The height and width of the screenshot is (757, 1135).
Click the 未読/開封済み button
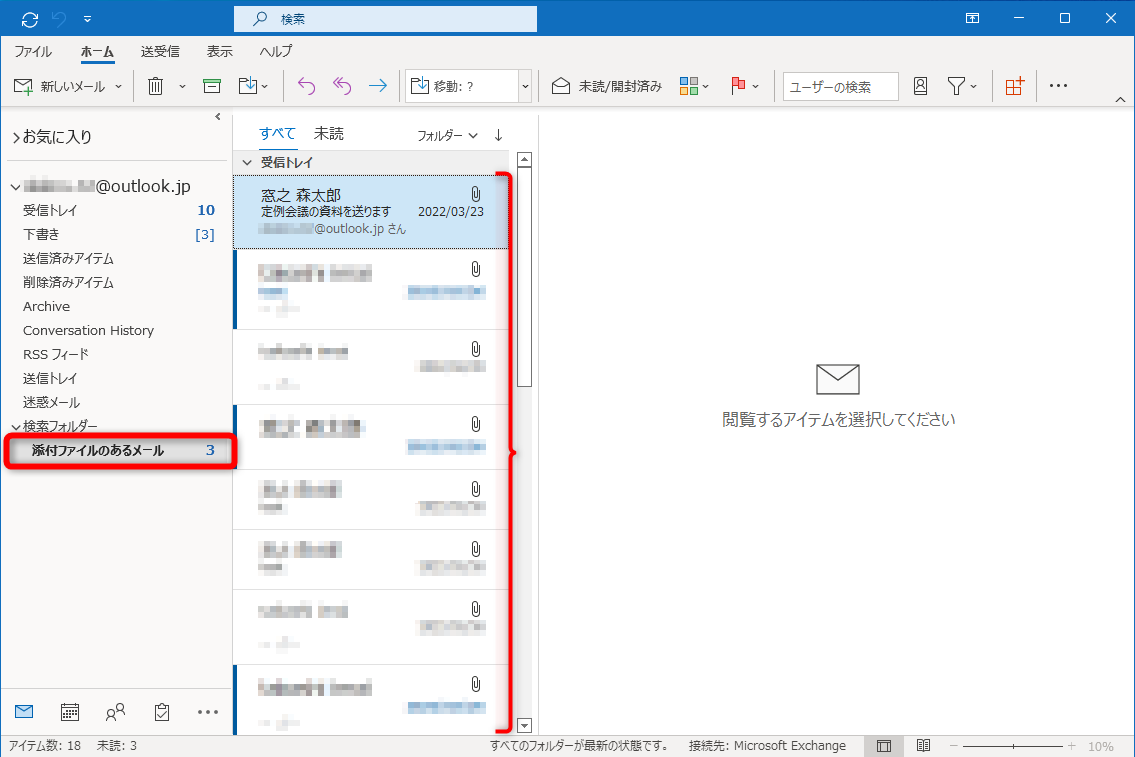pyautogui.click(x=607, y=86)
